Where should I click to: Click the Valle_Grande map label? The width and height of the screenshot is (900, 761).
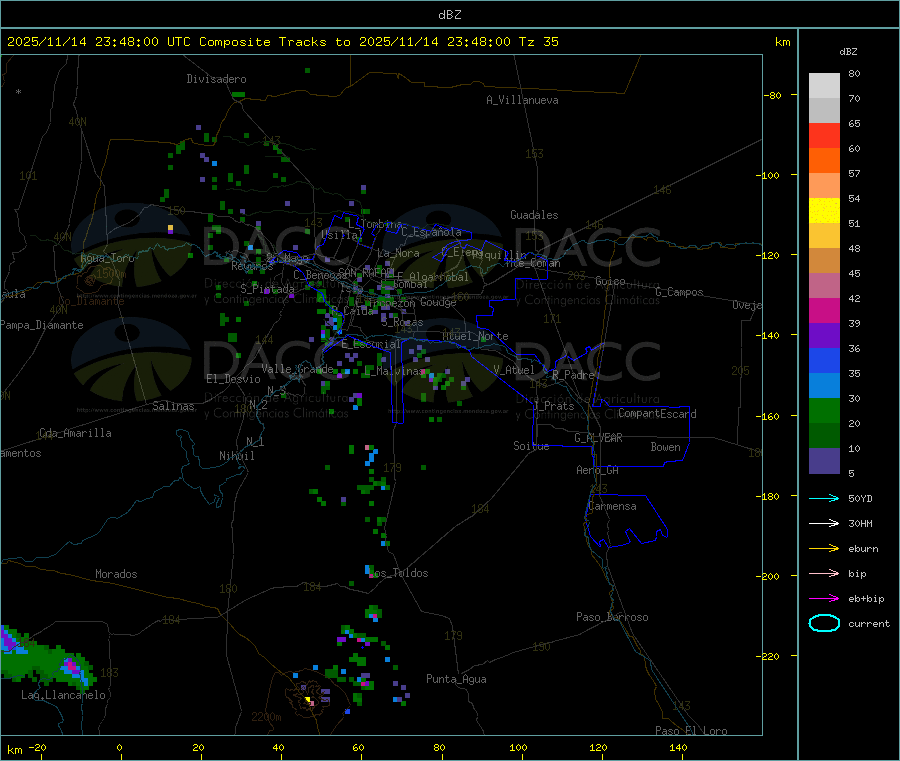click(x=297, y=368)
